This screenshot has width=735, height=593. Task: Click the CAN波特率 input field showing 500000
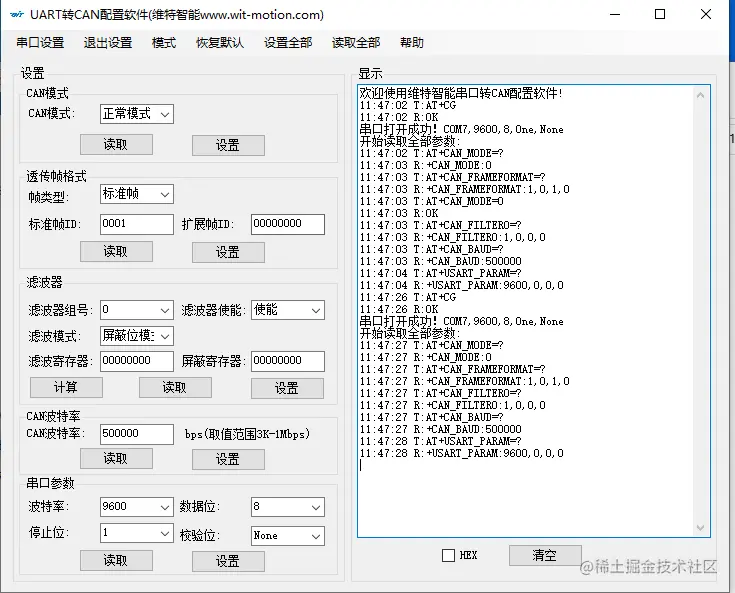pyautogui.click(x=136, y=434)
